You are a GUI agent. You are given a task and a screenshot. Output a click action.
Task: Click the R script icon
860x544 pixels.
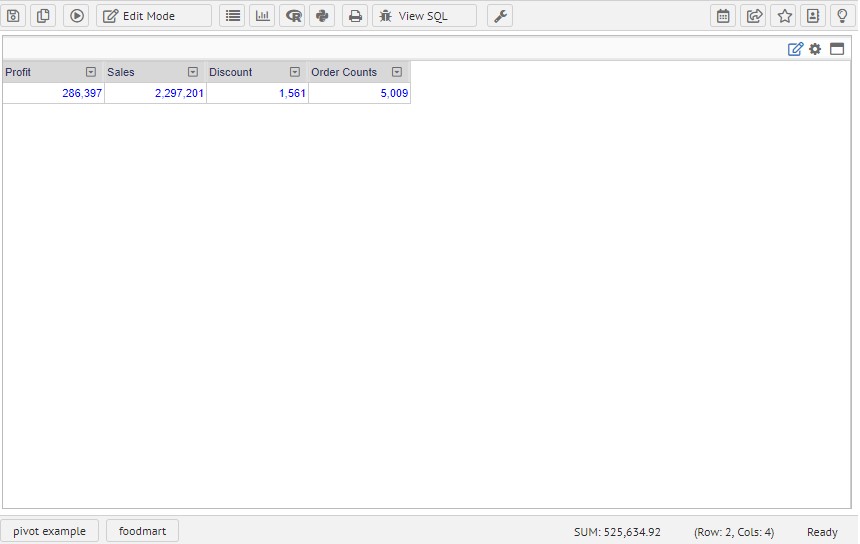tap(293, 16)
